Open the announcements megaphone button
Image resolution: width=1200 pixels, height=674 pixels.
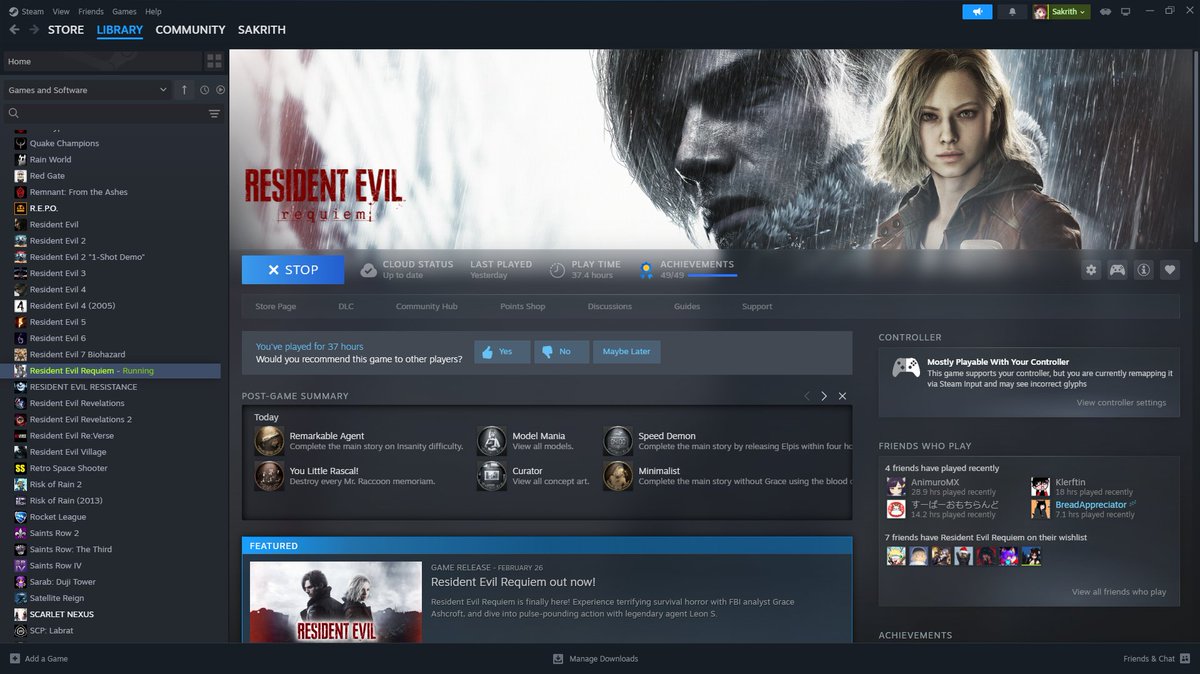click(x=977, y=12)
